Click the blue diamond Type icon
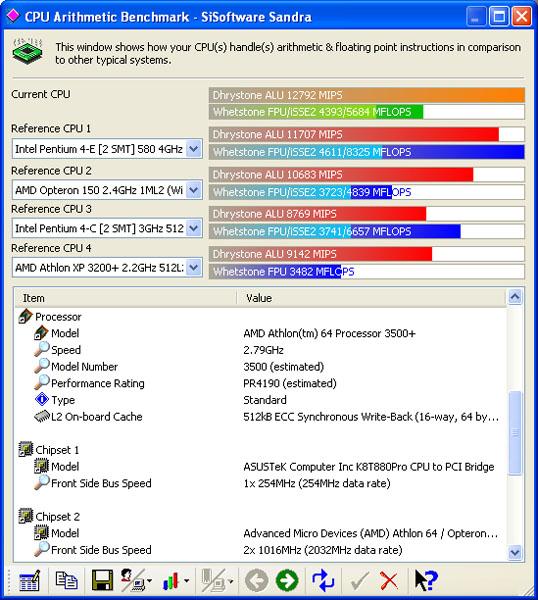The image size is (538, 600). [41, 399]
